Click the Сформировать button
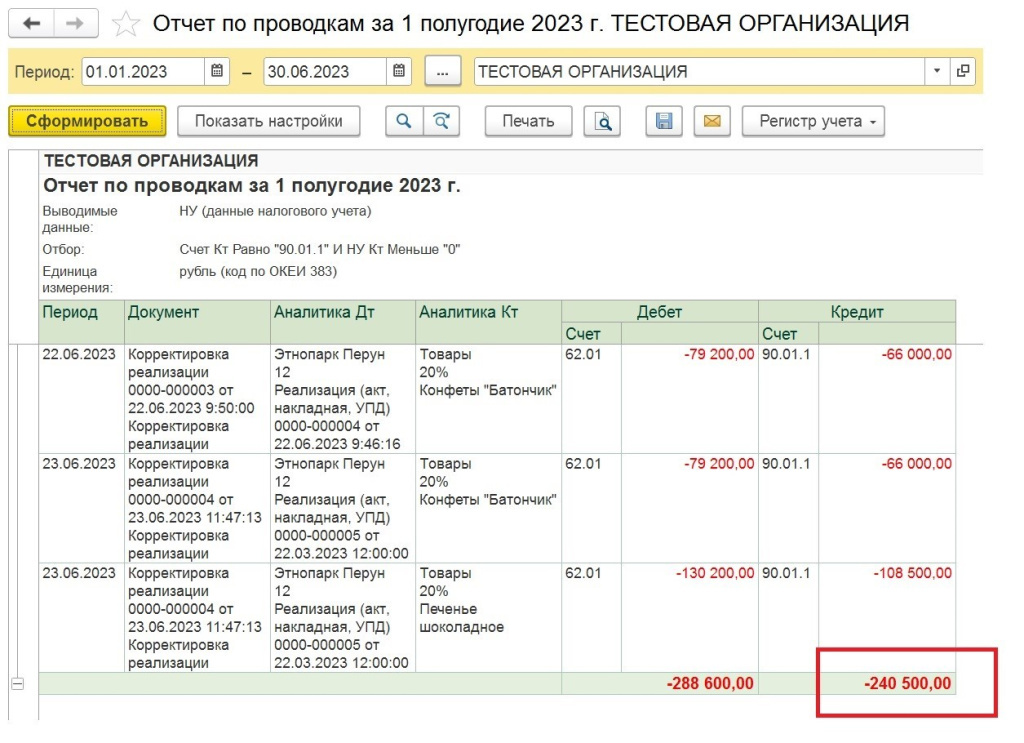The width and height of the screenshot is (1024, 743). (87, 121)
